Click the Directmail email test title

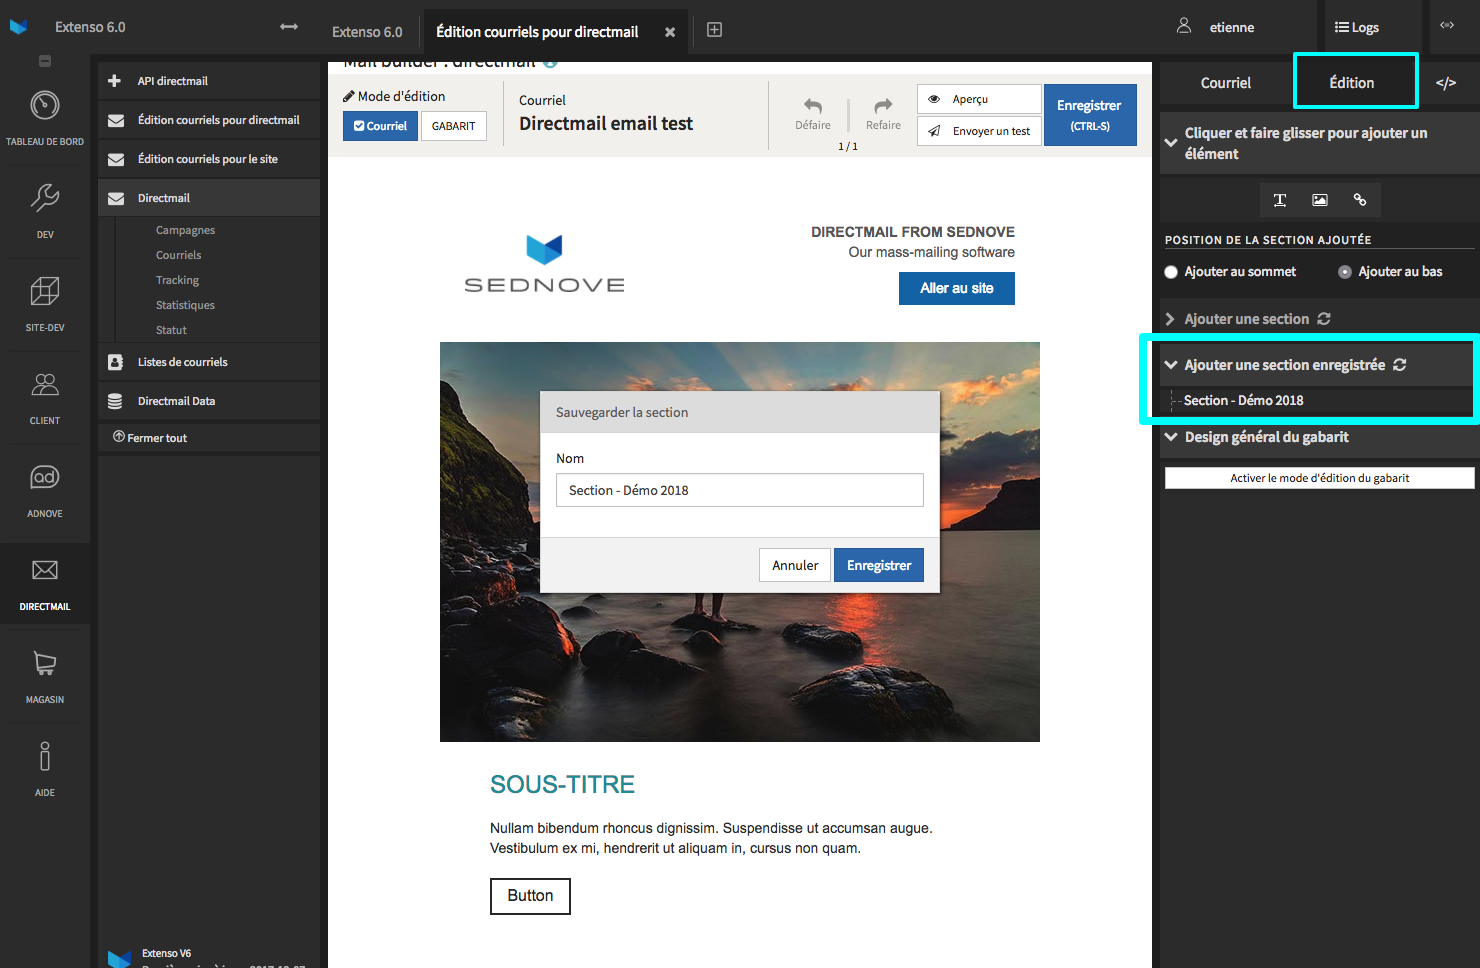(x=606, y=124)
